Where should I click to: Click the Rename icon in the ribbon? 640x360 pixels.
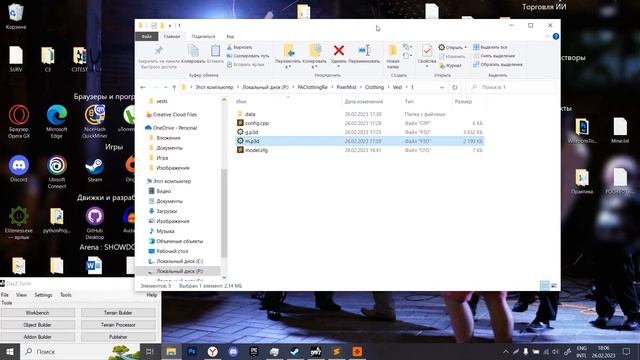click(x=364, y=51)
